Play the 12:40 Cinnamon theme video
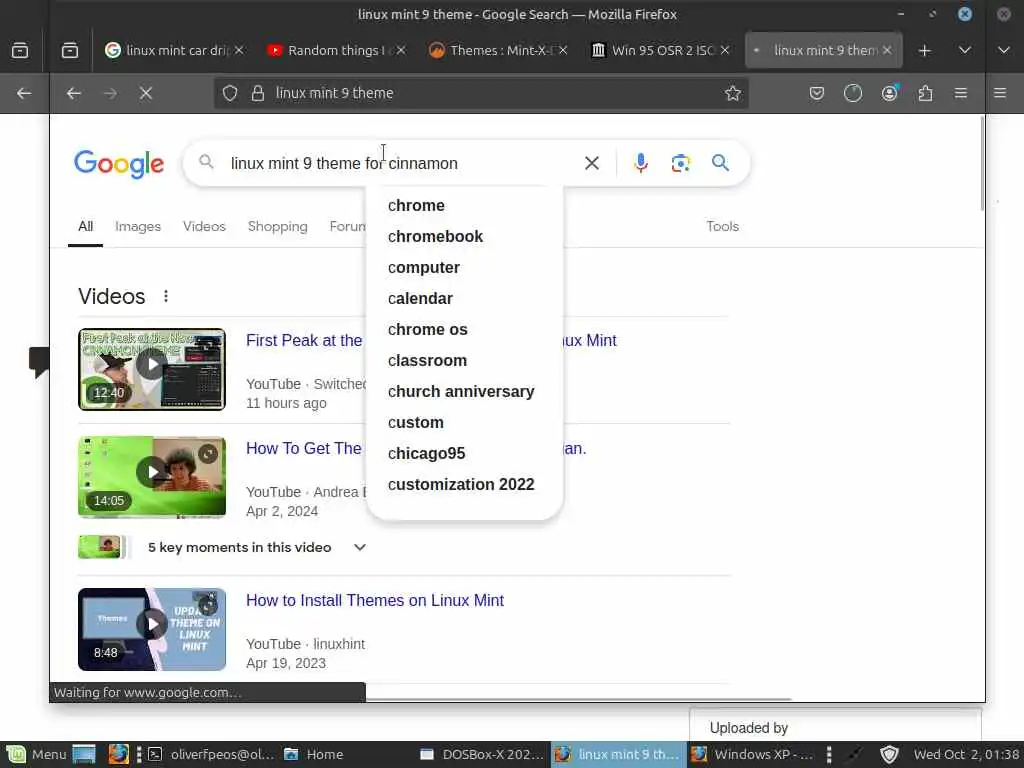This screenshot has height=768, width=1024. click(x=152, y=370)
